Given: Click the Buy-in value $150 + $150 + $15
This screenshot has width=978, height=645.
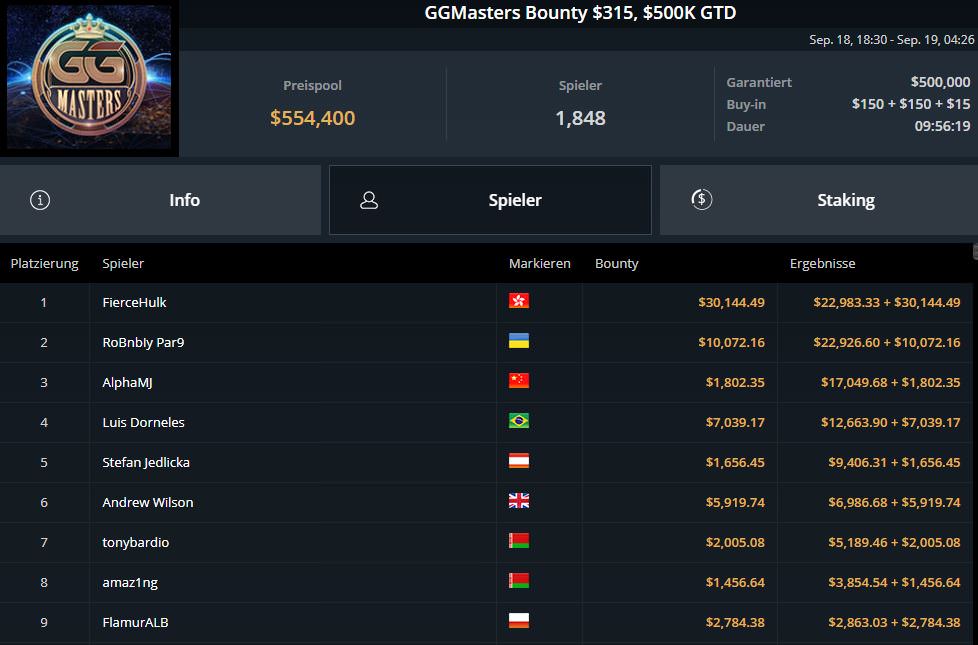Looking at the screenshot, I should click(911, 104).
